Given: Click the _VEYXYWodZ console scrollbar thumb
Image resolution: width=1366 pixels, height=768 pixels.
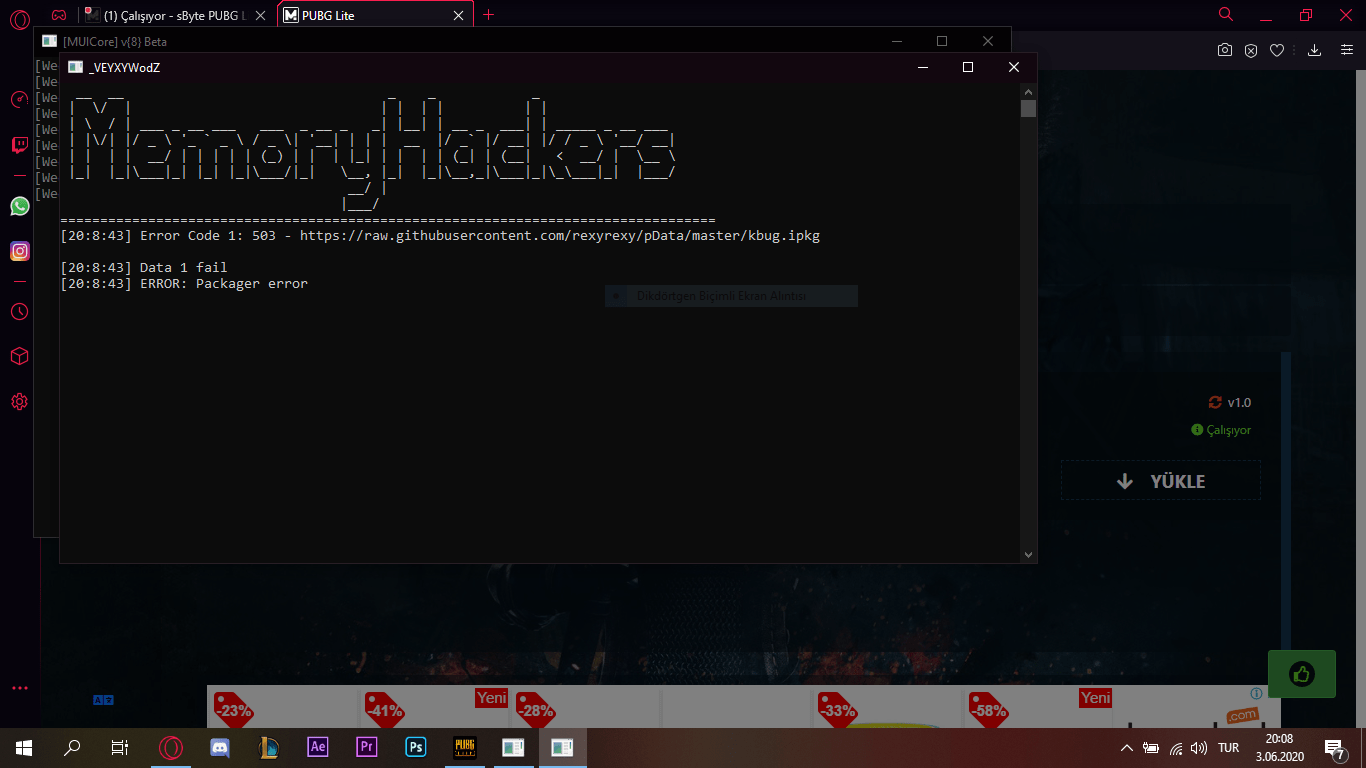Looking at the screenshot, I should tap(1028, 109).
